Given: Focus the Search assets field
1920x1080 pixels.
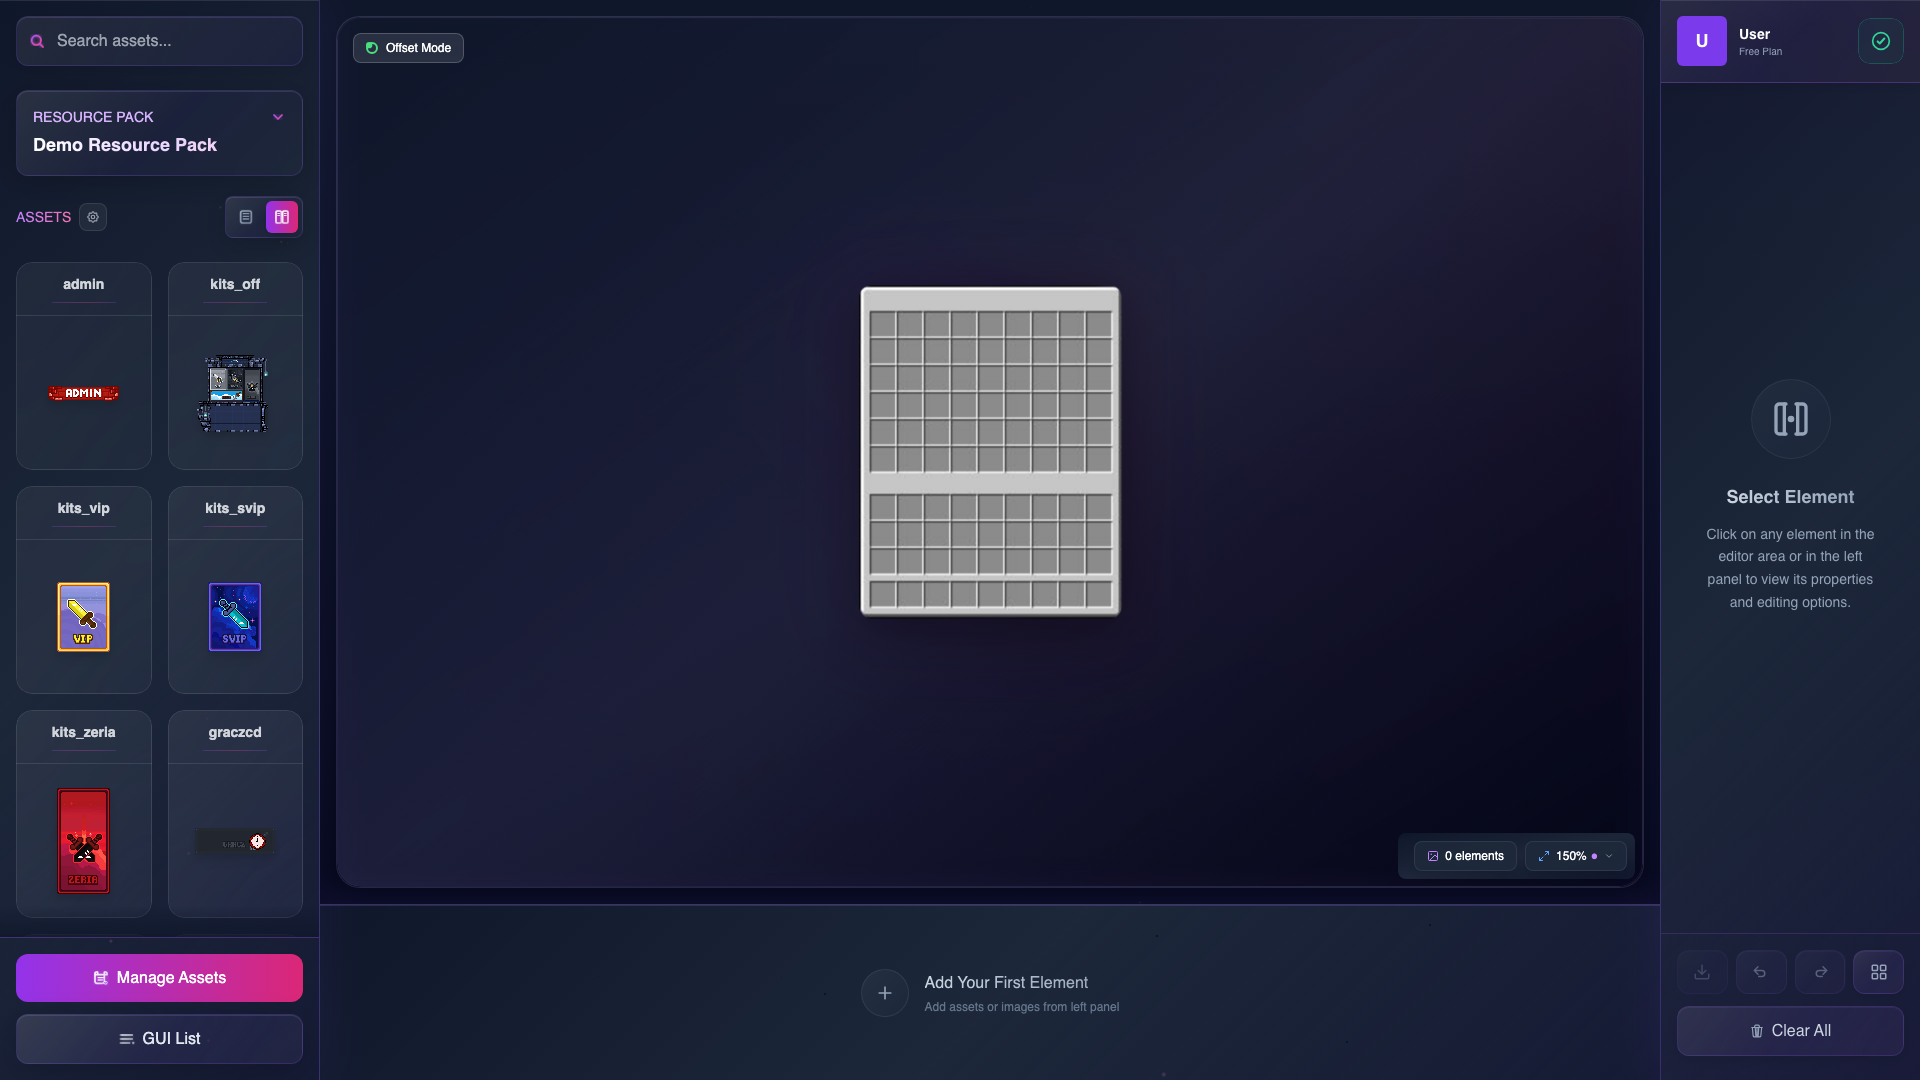Looking at the screenshot, I should tap(159, 41).
